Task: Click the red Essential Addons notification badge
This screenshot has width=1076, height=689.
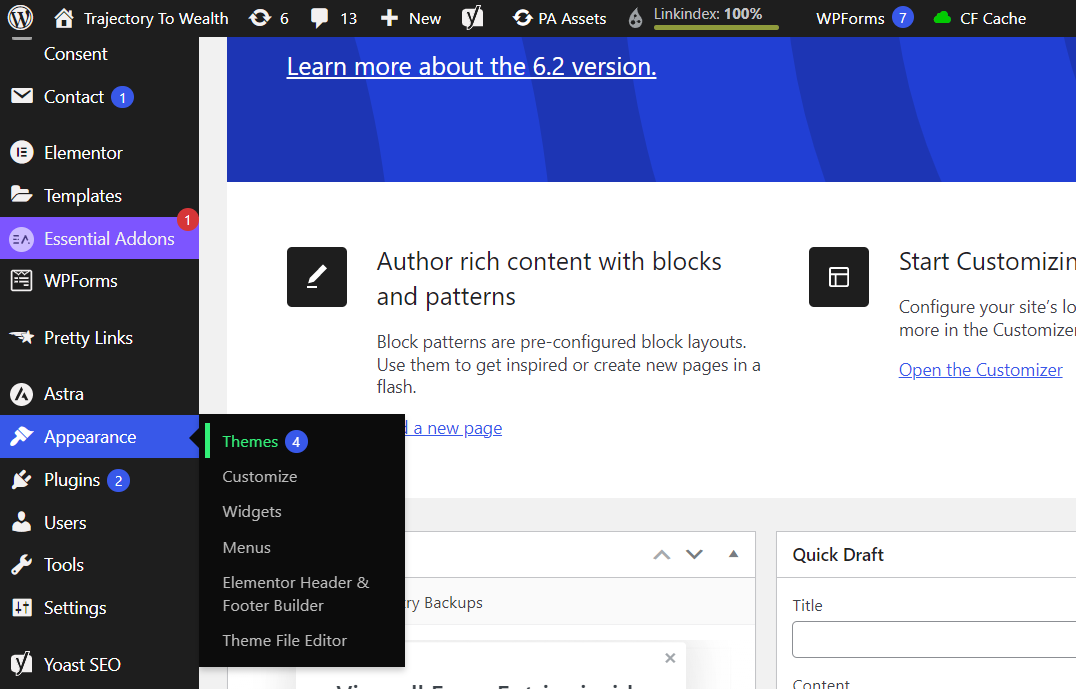Action: (187, 220)
